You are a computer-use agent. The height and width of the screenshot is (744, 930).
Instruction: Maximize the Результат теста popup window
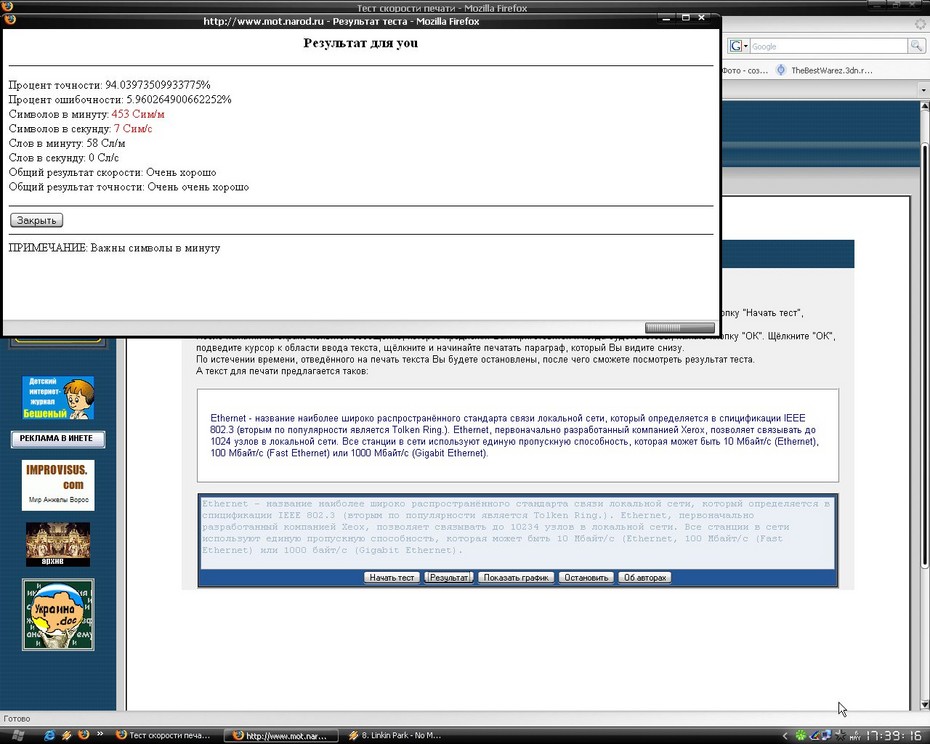(685, 18)
